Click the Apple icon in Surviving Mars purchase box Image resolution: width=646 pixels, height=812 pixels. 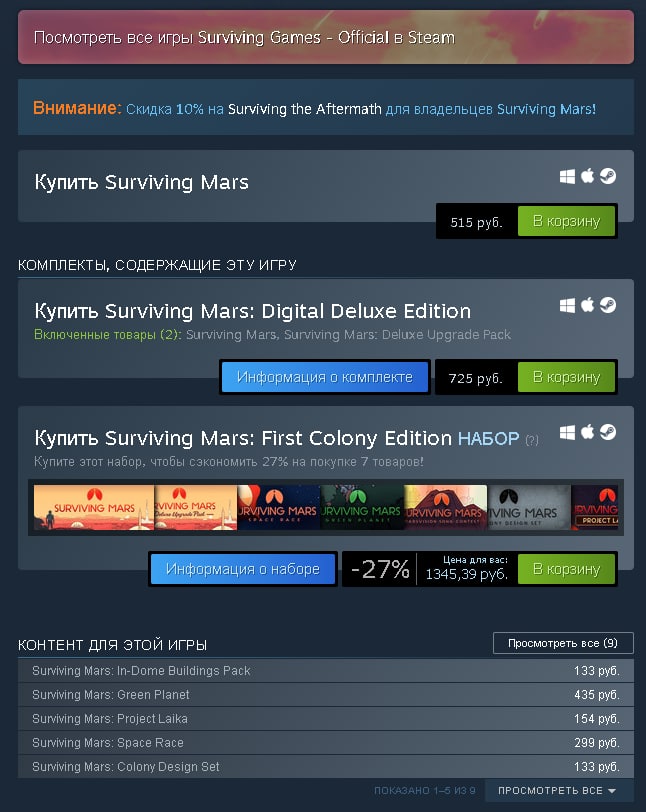click(x=587, y=176)
